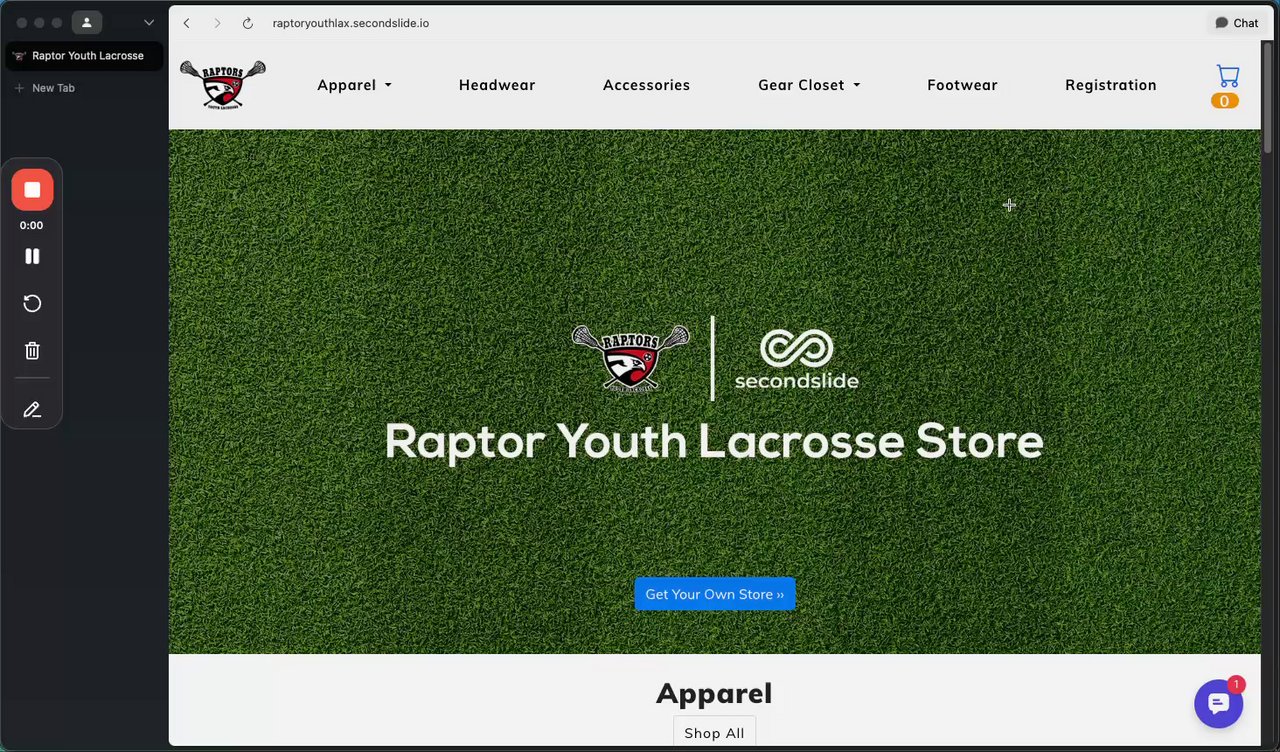Click the secondslide logo in the banner
The image size is (1280, 752).
(796, 359)
